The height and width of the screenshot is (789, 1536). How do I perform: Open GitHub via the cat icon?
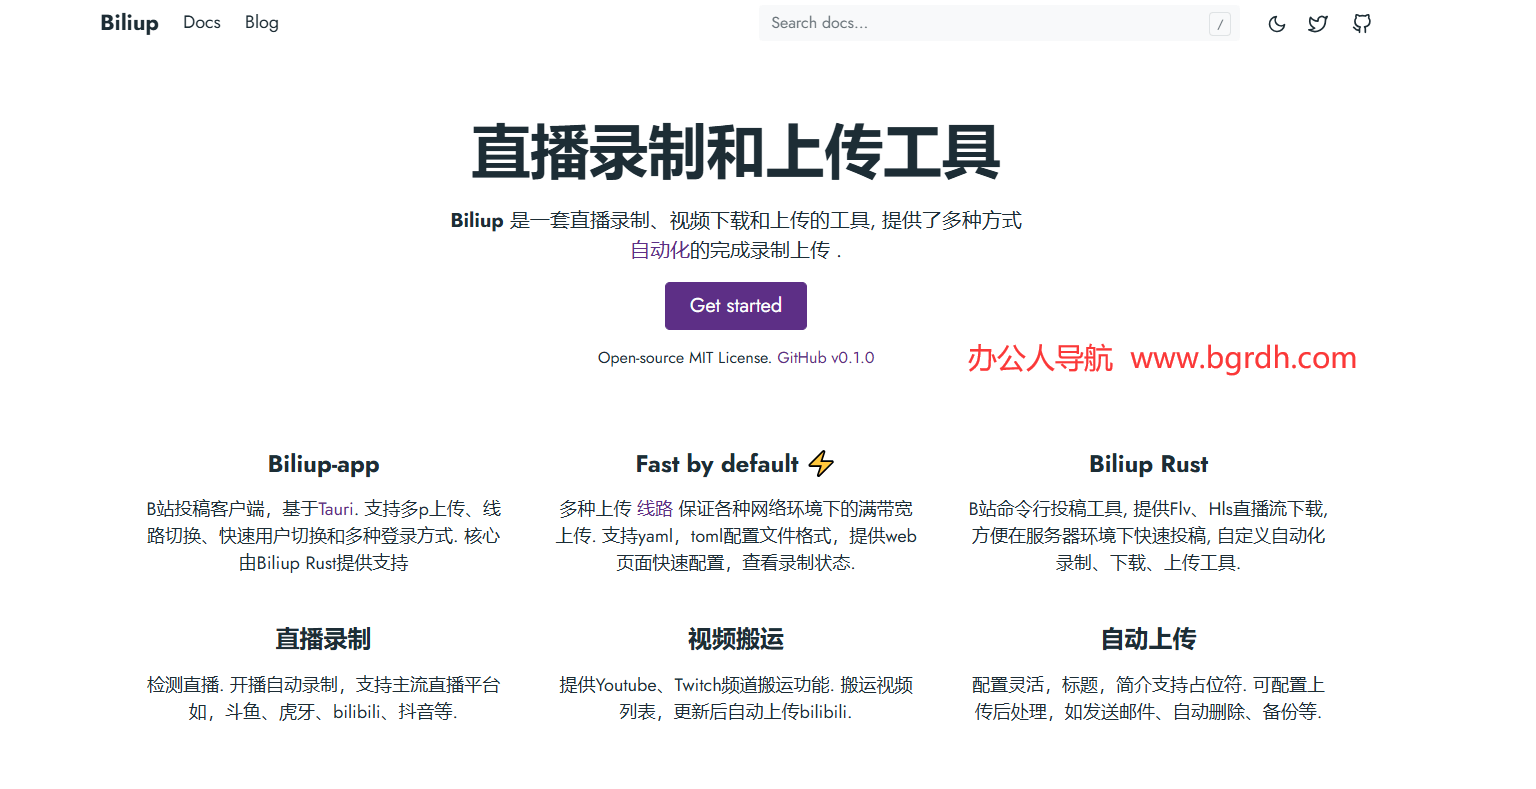click(1361, 23)
